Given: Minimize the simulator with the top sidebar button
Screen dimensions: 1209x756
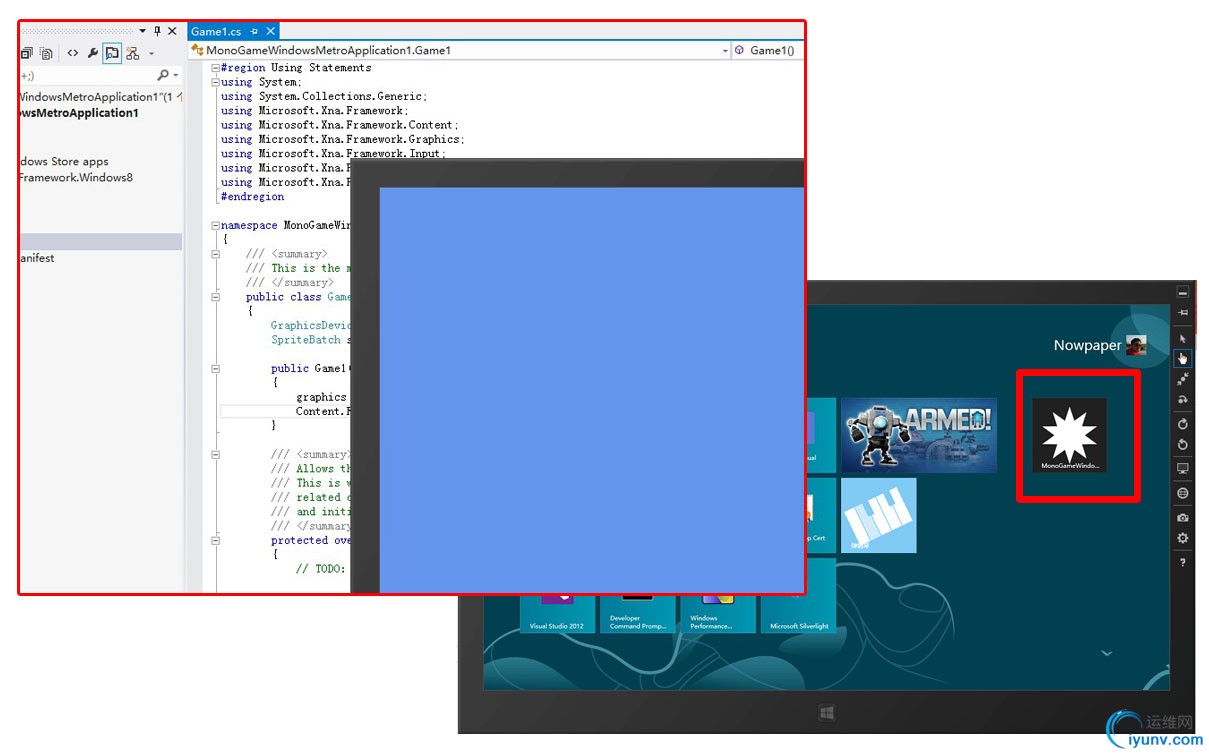Looking at the screenshot, I should (x=1183, y=293).
